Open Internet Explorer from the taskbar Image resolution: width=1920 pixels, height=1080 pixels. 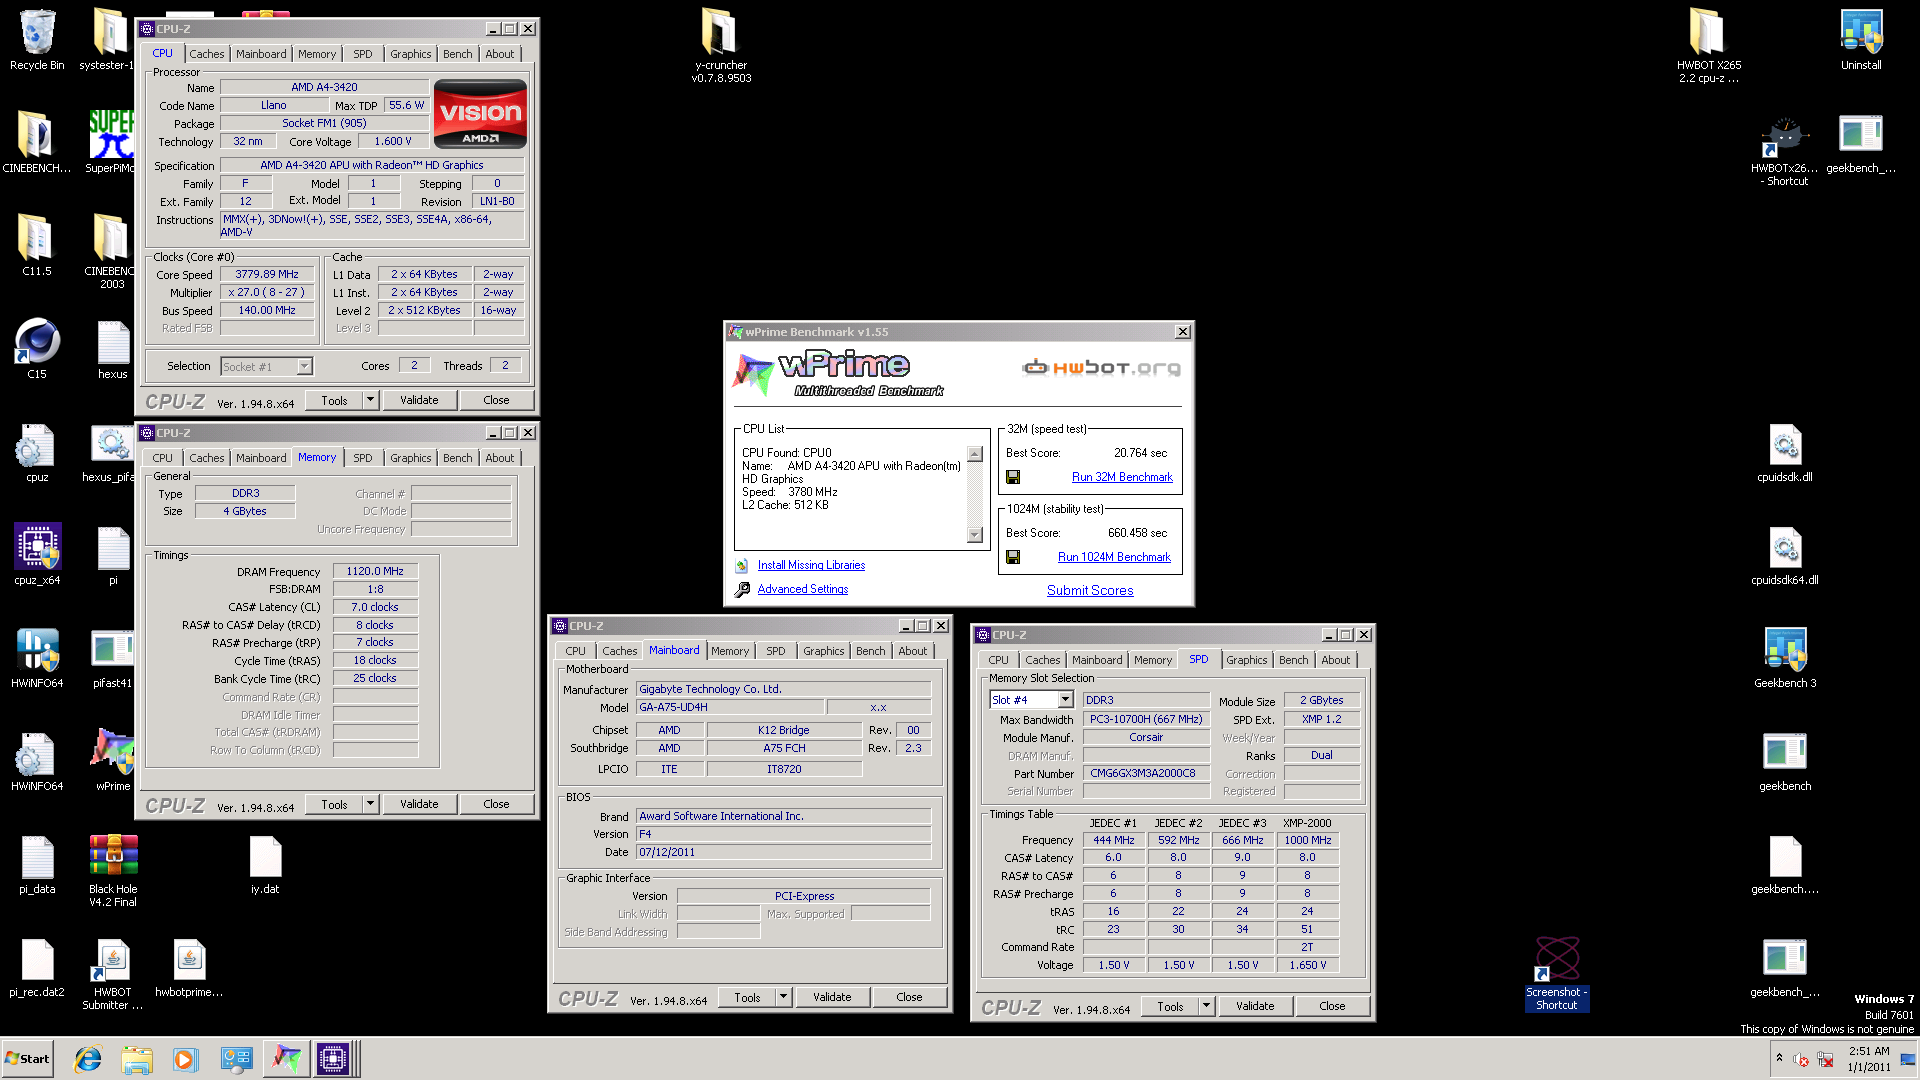pyautogui.click(x=88, y=1059)
